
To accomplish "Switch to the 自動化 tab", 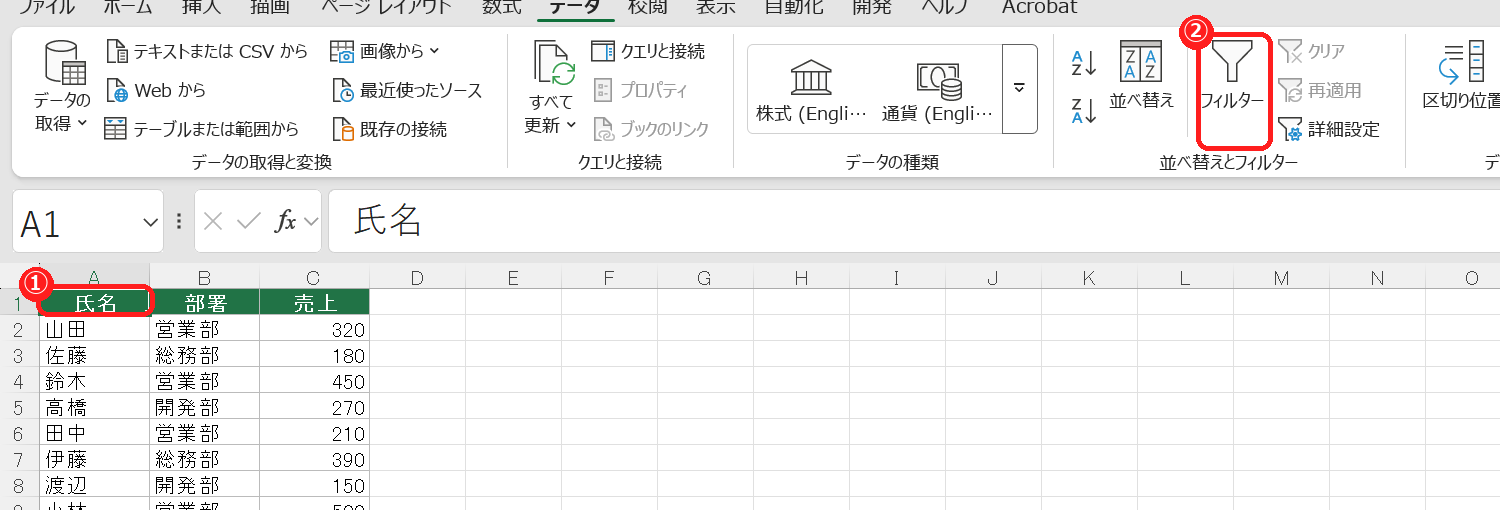I will 795,8.
